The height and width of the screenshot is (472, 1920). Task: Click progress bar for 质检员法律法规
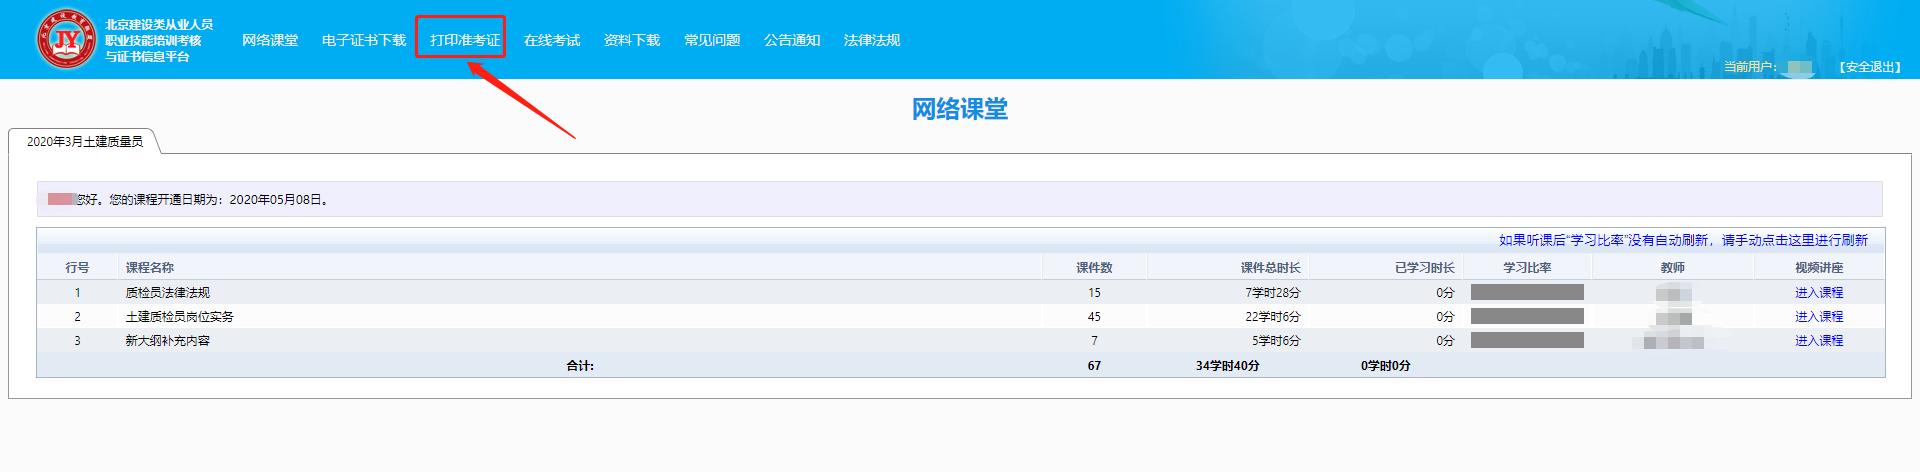(x=1527, y=293)
